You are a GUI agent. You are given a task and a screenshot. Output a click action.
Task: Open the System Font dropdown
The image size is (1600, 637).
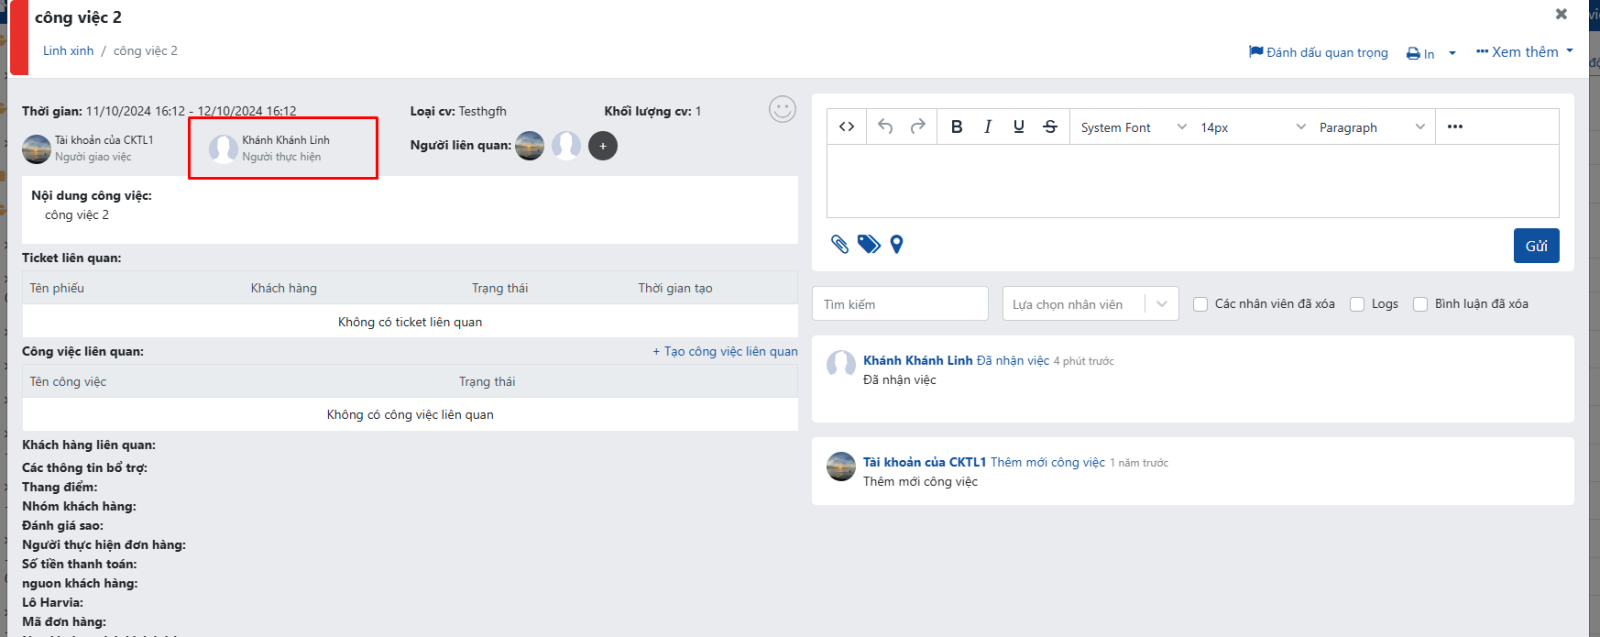(x=1133, y=127)
